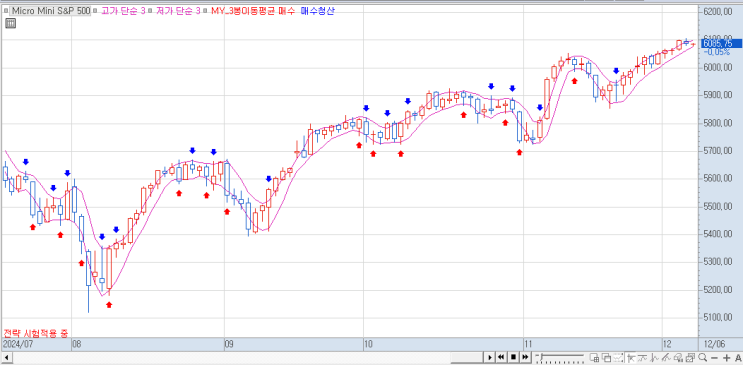Click the 5600.00 price axis label
This screenshot has height=365, width=743.
719,179
